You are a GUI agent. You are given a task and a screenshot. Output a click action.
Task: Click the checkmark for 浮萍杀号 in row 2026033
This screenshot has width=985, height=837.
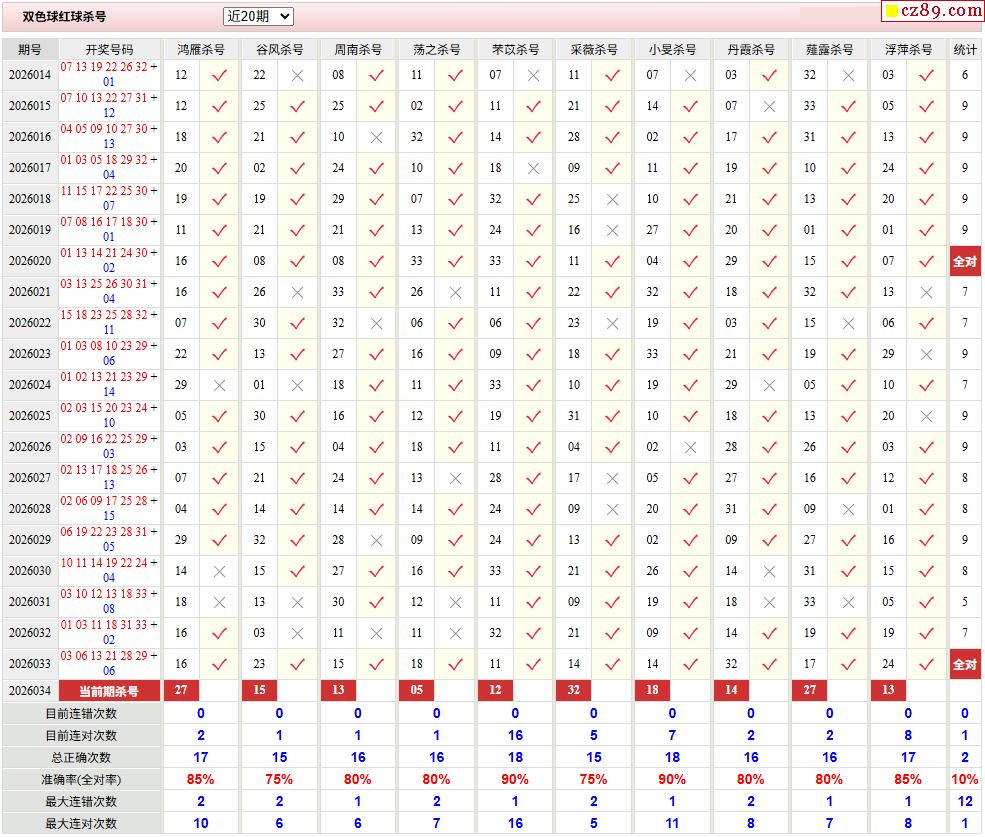pyautogui.click(x=926, y=664)
